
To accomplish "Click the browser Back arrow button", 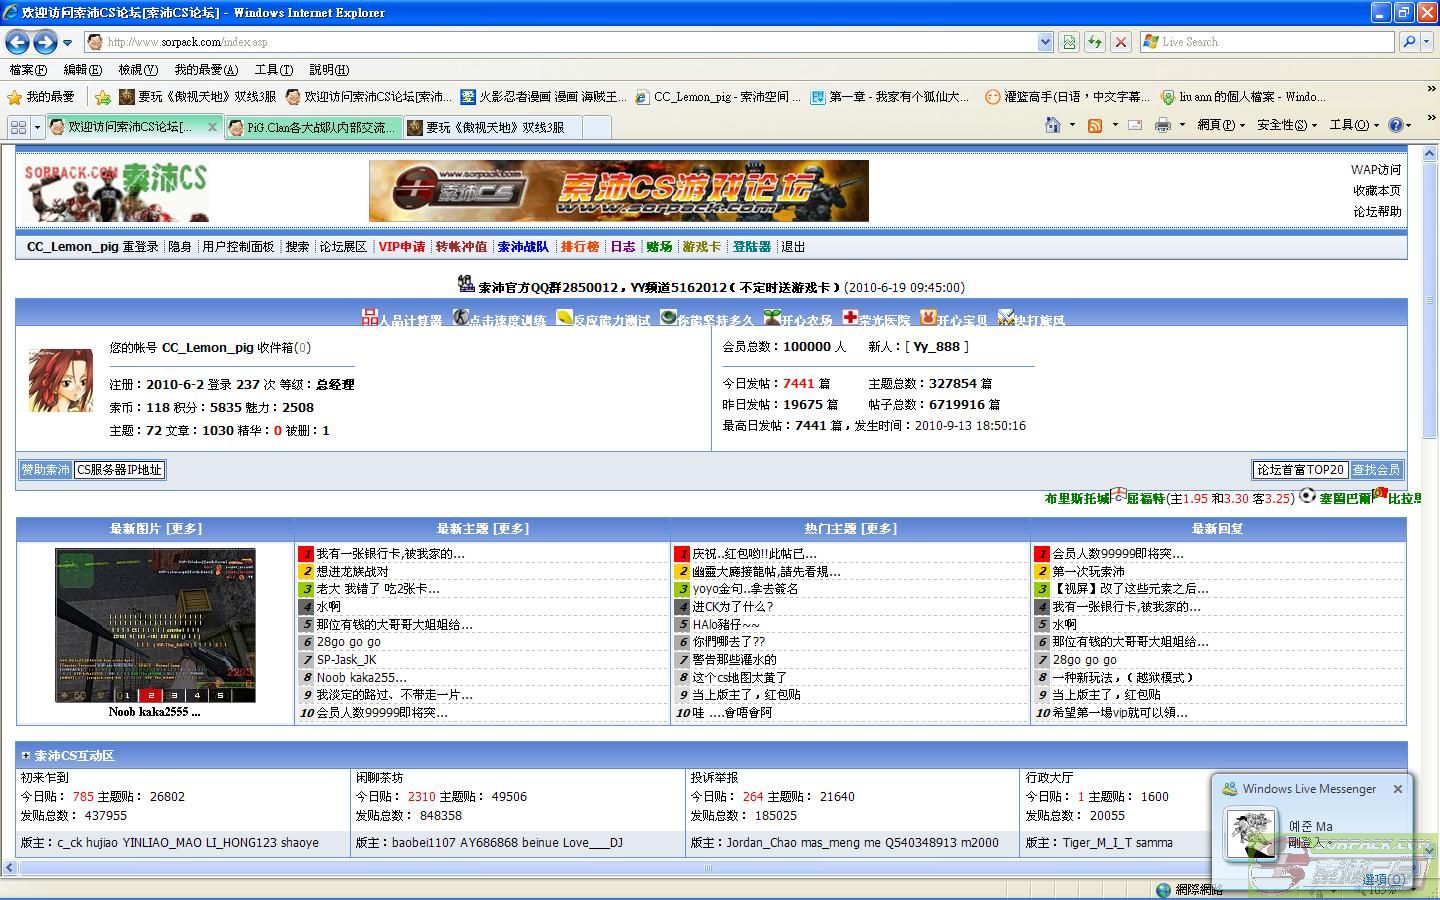I will click(17, 42).
